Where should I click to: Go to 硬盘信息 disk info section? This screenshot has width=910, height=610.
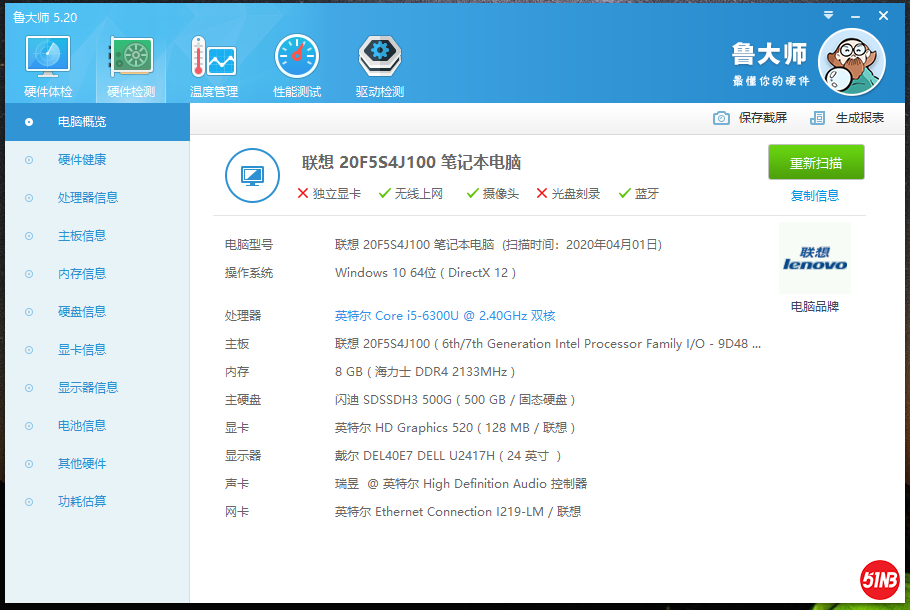[x=82, y=312]
